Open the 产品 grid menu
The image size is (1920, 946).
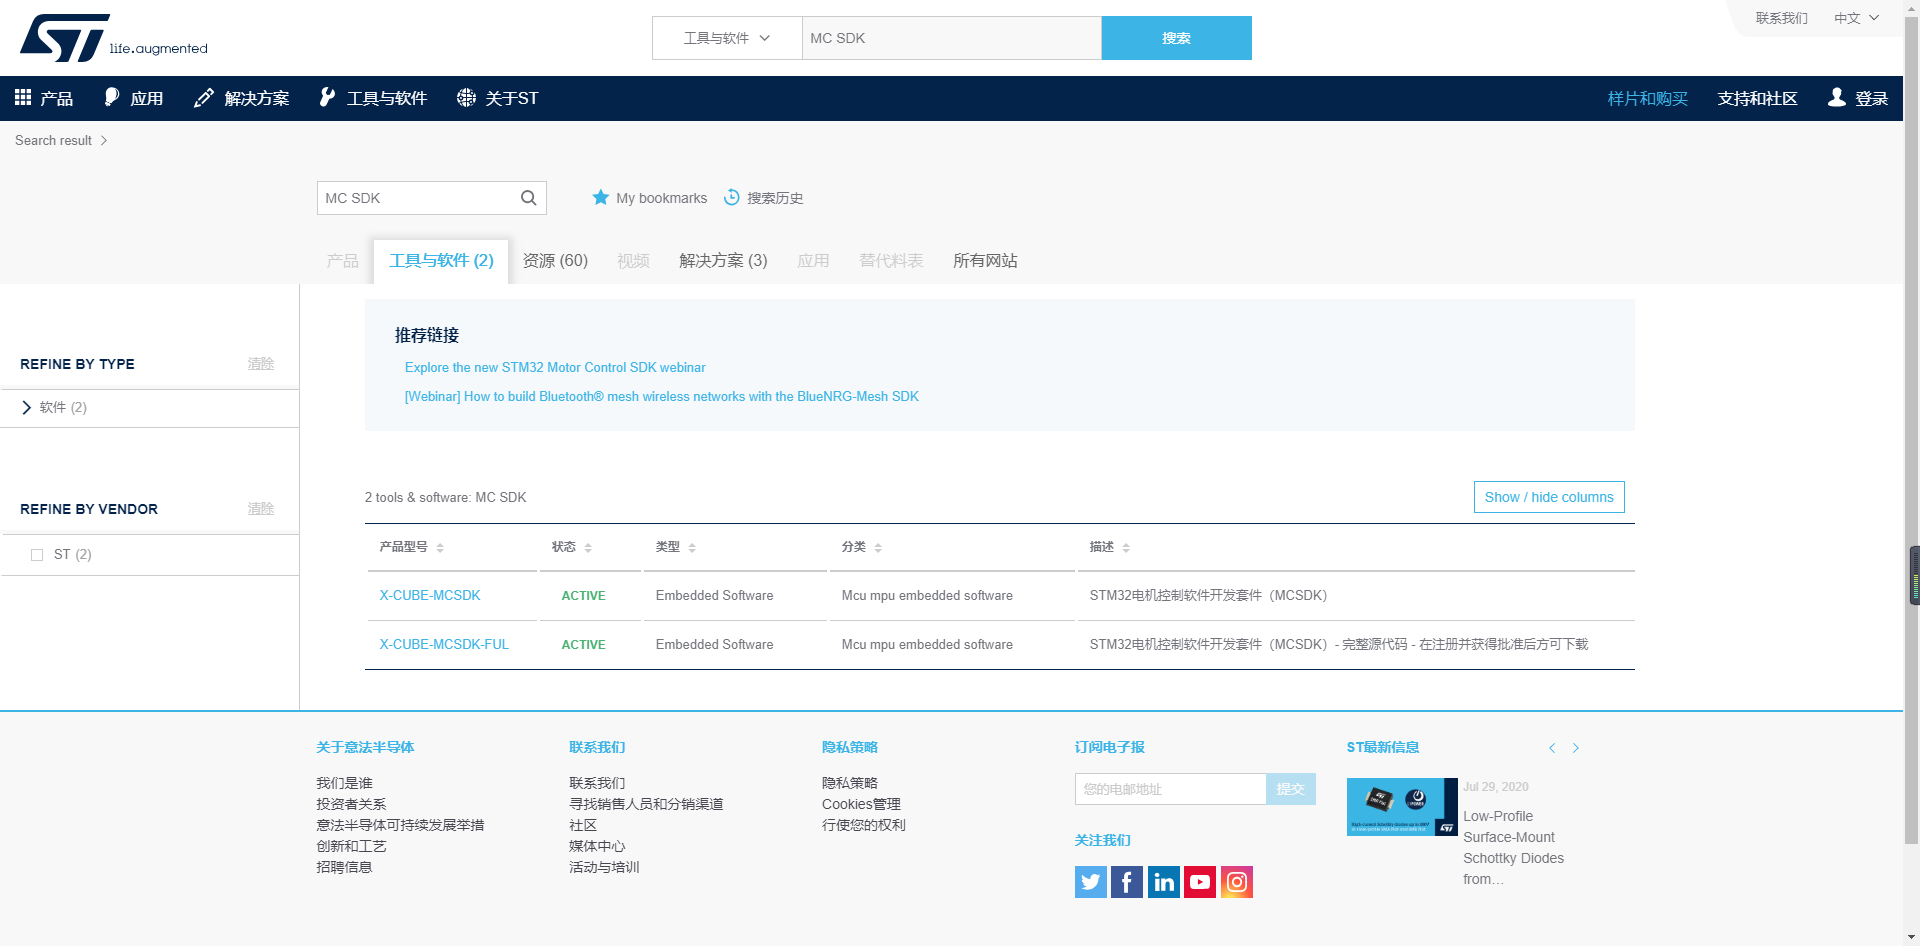pos(44,98)
